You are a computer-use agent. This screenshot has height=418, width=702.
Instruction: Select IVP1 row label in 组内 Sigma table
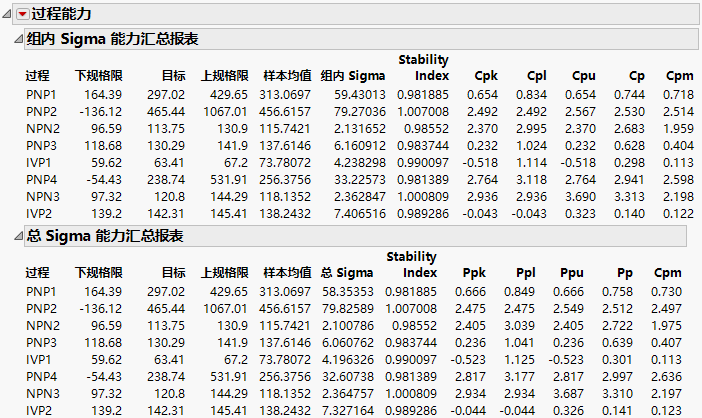pos(39,163)
